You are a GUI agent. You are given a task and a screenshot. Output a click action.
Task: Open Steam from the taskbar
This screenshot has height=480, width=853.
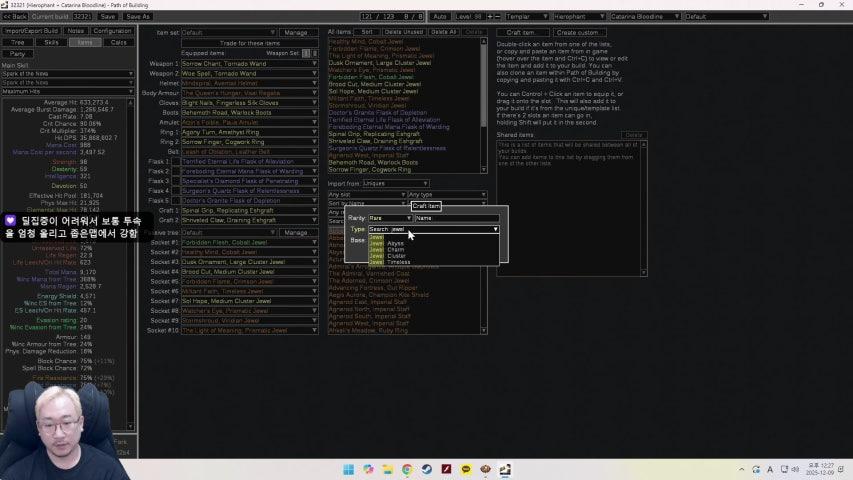point(426,469)
